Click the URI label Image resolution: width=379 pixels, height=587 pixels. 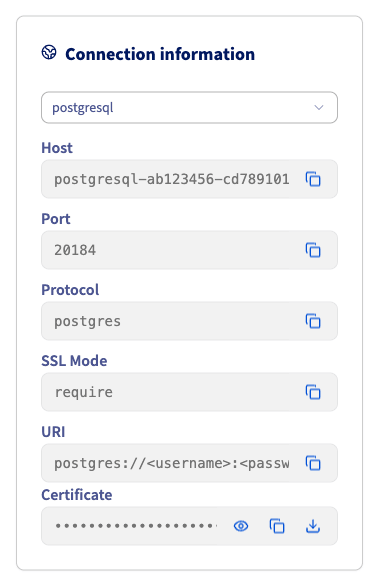click(x=53, y=432)
